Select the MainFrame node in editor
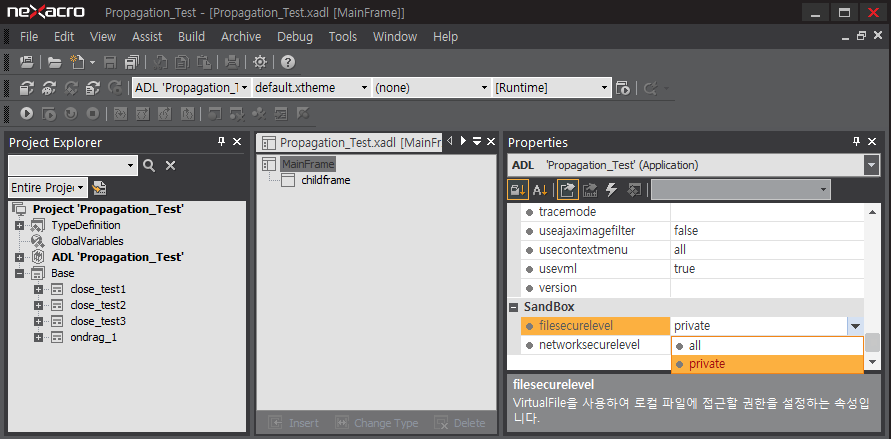891x439 pixels. pyautogui.click(x=307, y=164)
